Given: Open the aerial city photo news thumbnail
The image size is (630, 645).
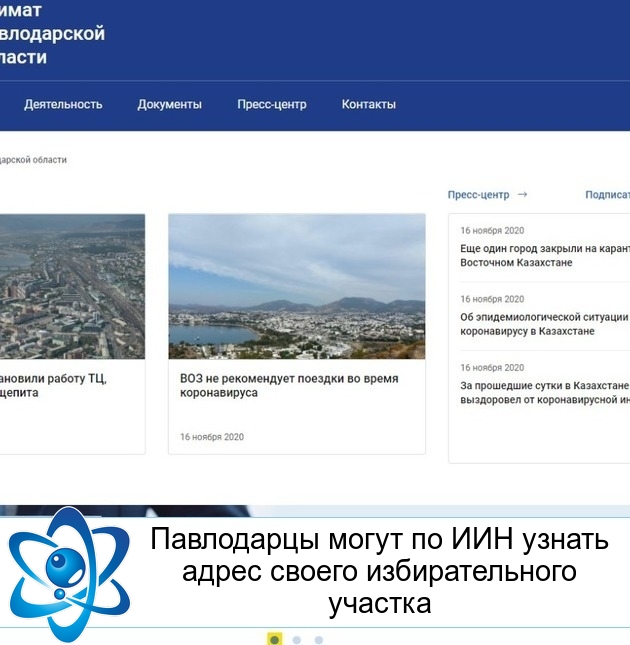Looking at the screenshot, I should point(72,286).
